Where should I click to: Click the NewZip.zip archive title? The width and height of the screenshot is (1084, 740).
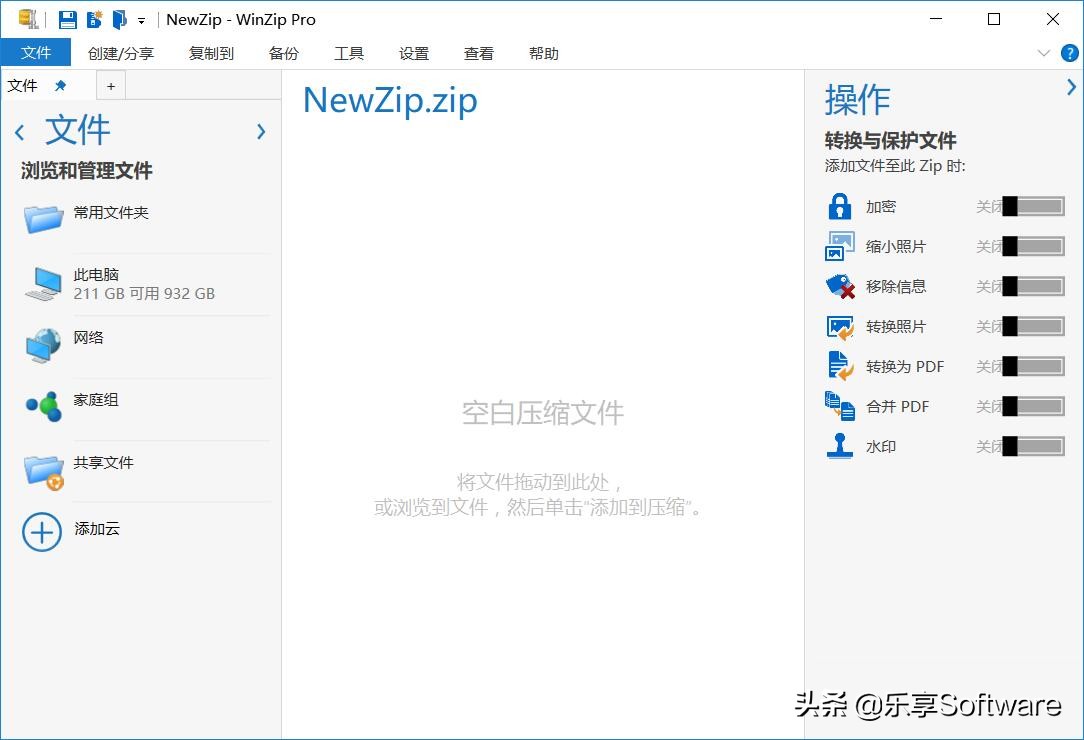[x=390, y=101]
